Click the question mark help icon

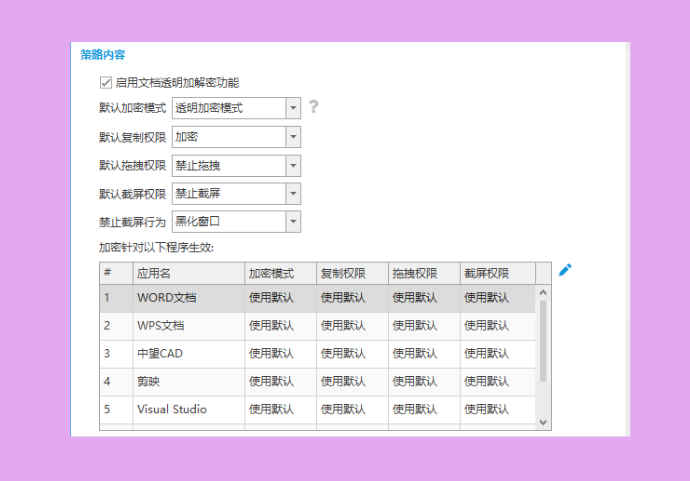(313, 106)
